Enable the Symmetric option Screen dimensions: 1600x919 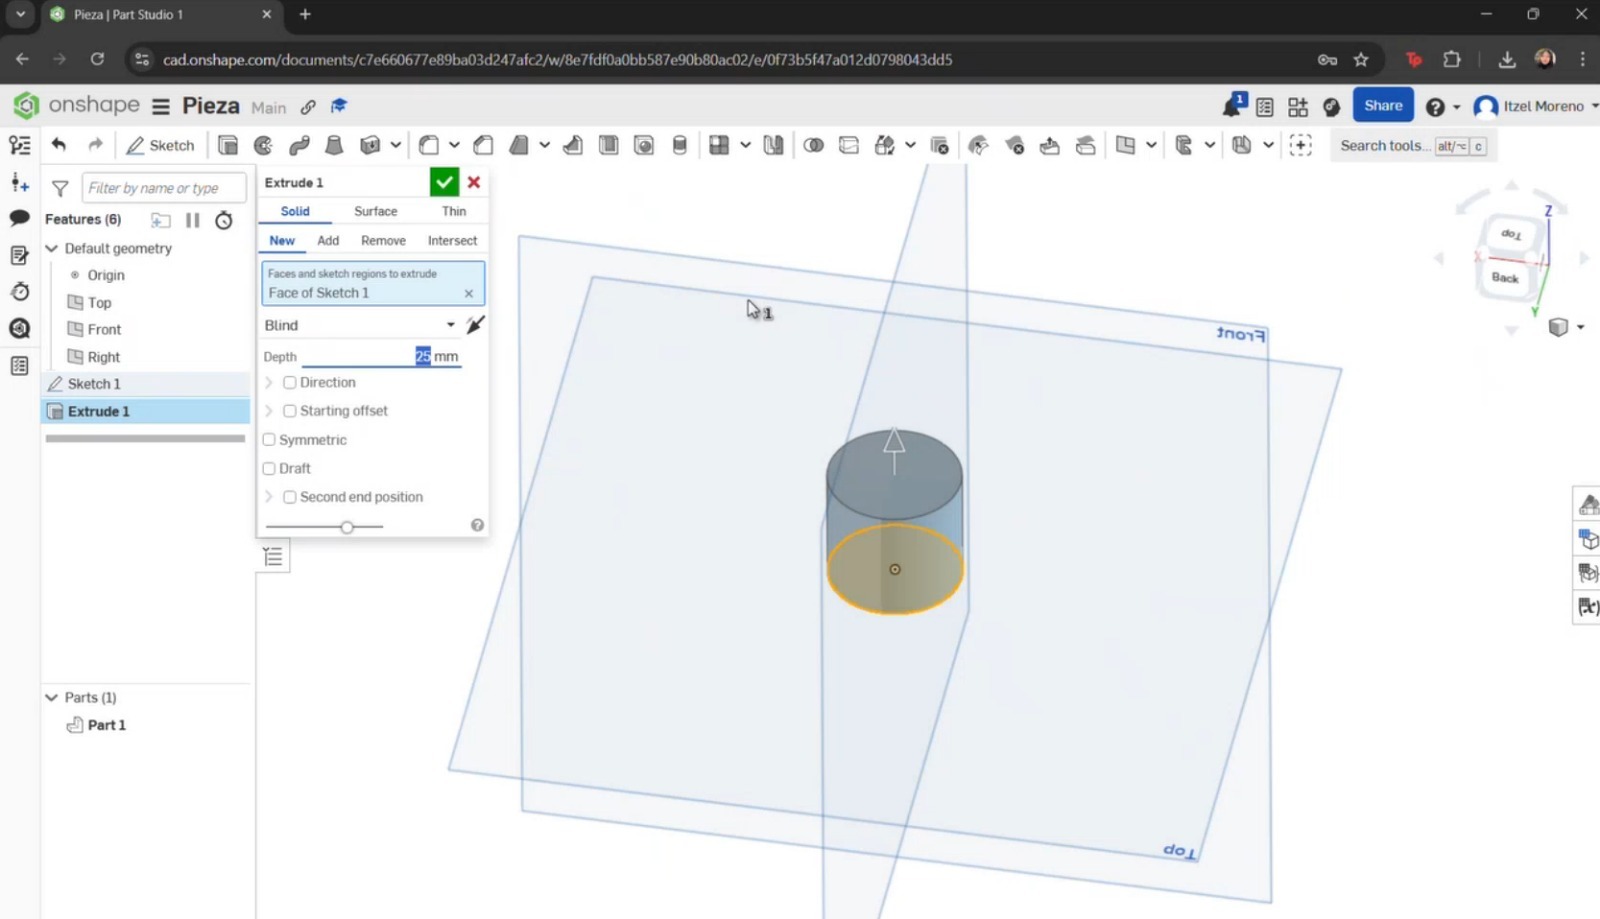pos(268,440)
